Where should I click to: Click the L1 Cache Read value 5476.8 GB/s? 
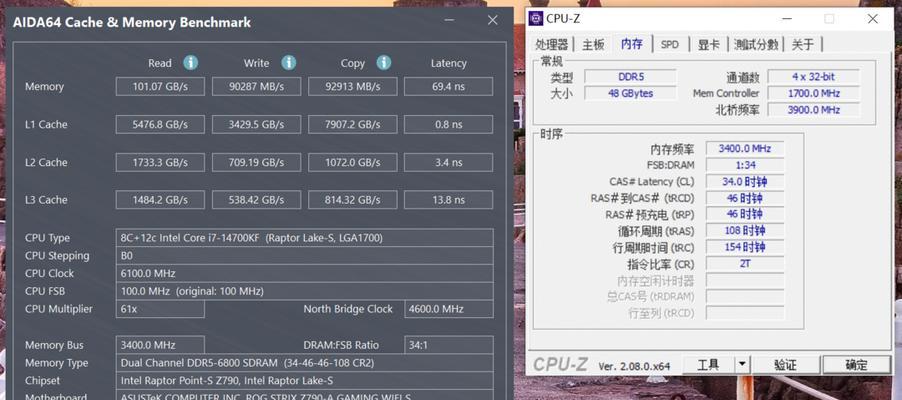coord(160,124)
